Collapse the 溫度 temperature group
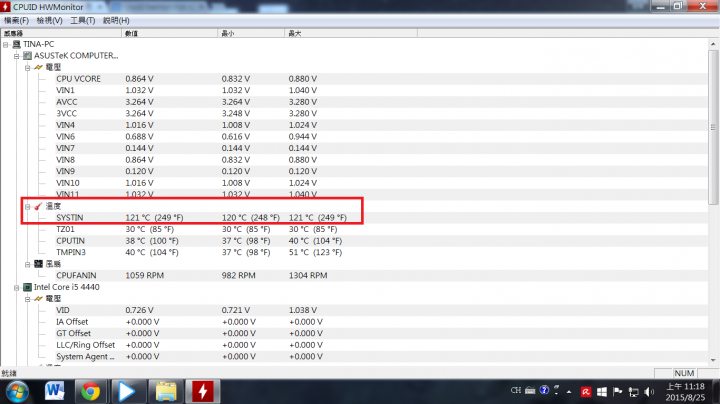The height and width of the screenshot is (404, 720). point(28,207)
